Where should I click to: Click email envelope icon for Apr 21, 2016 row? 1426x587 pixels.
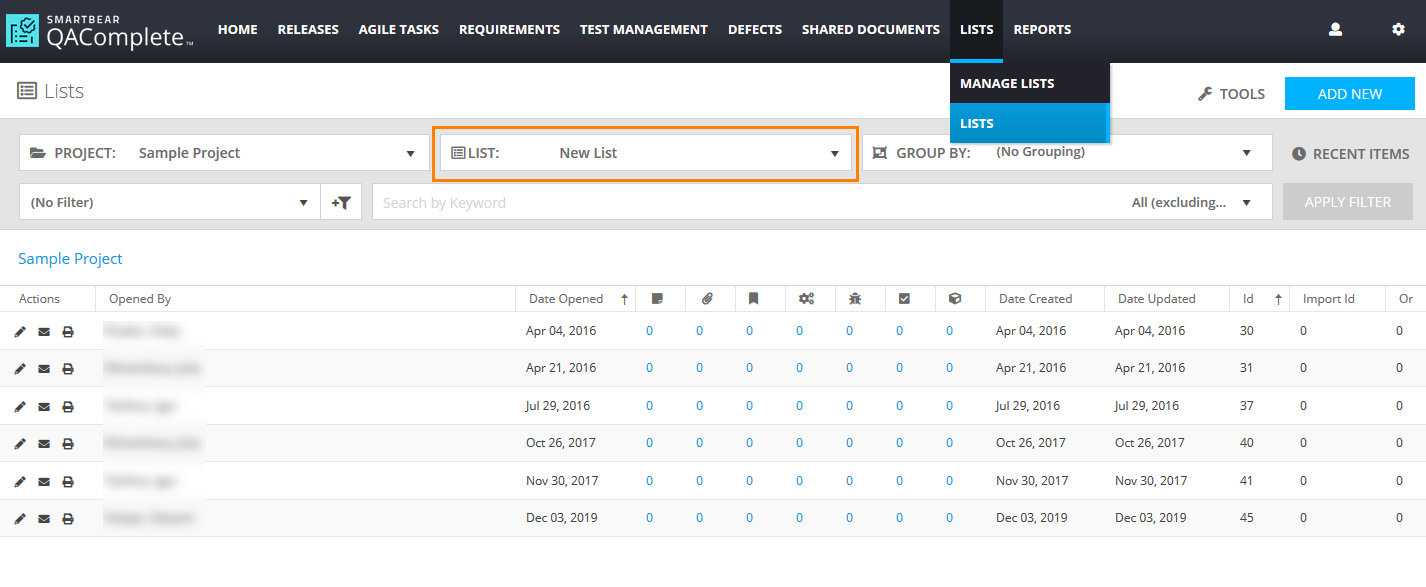coord(44,369)
